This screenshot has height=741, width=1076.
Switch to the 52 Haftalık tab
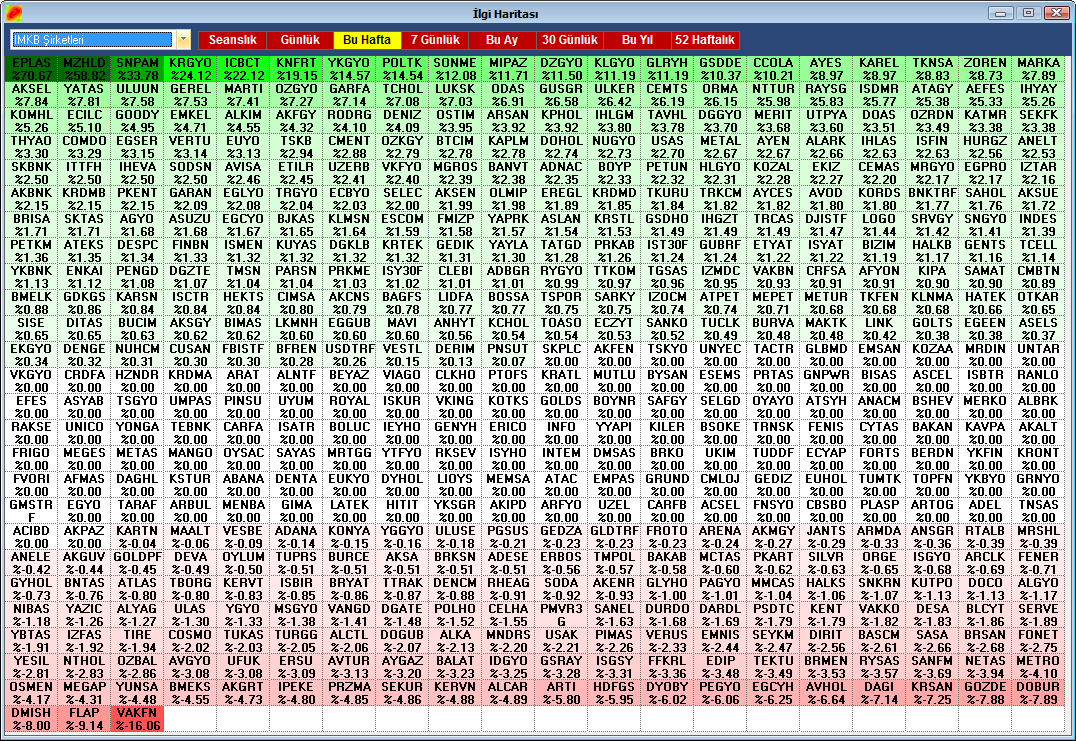tap(705, 40)
